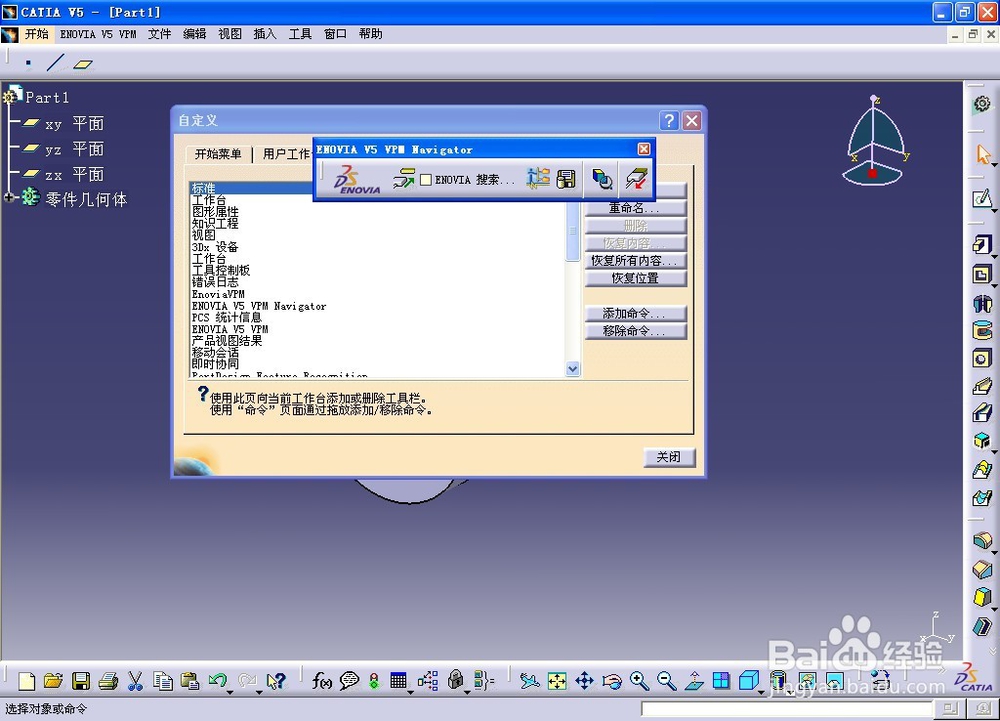Viewport: 1000px width, 721px height.
Task: Click the 关闭 button in customize dialog
Action: (668, 457)
